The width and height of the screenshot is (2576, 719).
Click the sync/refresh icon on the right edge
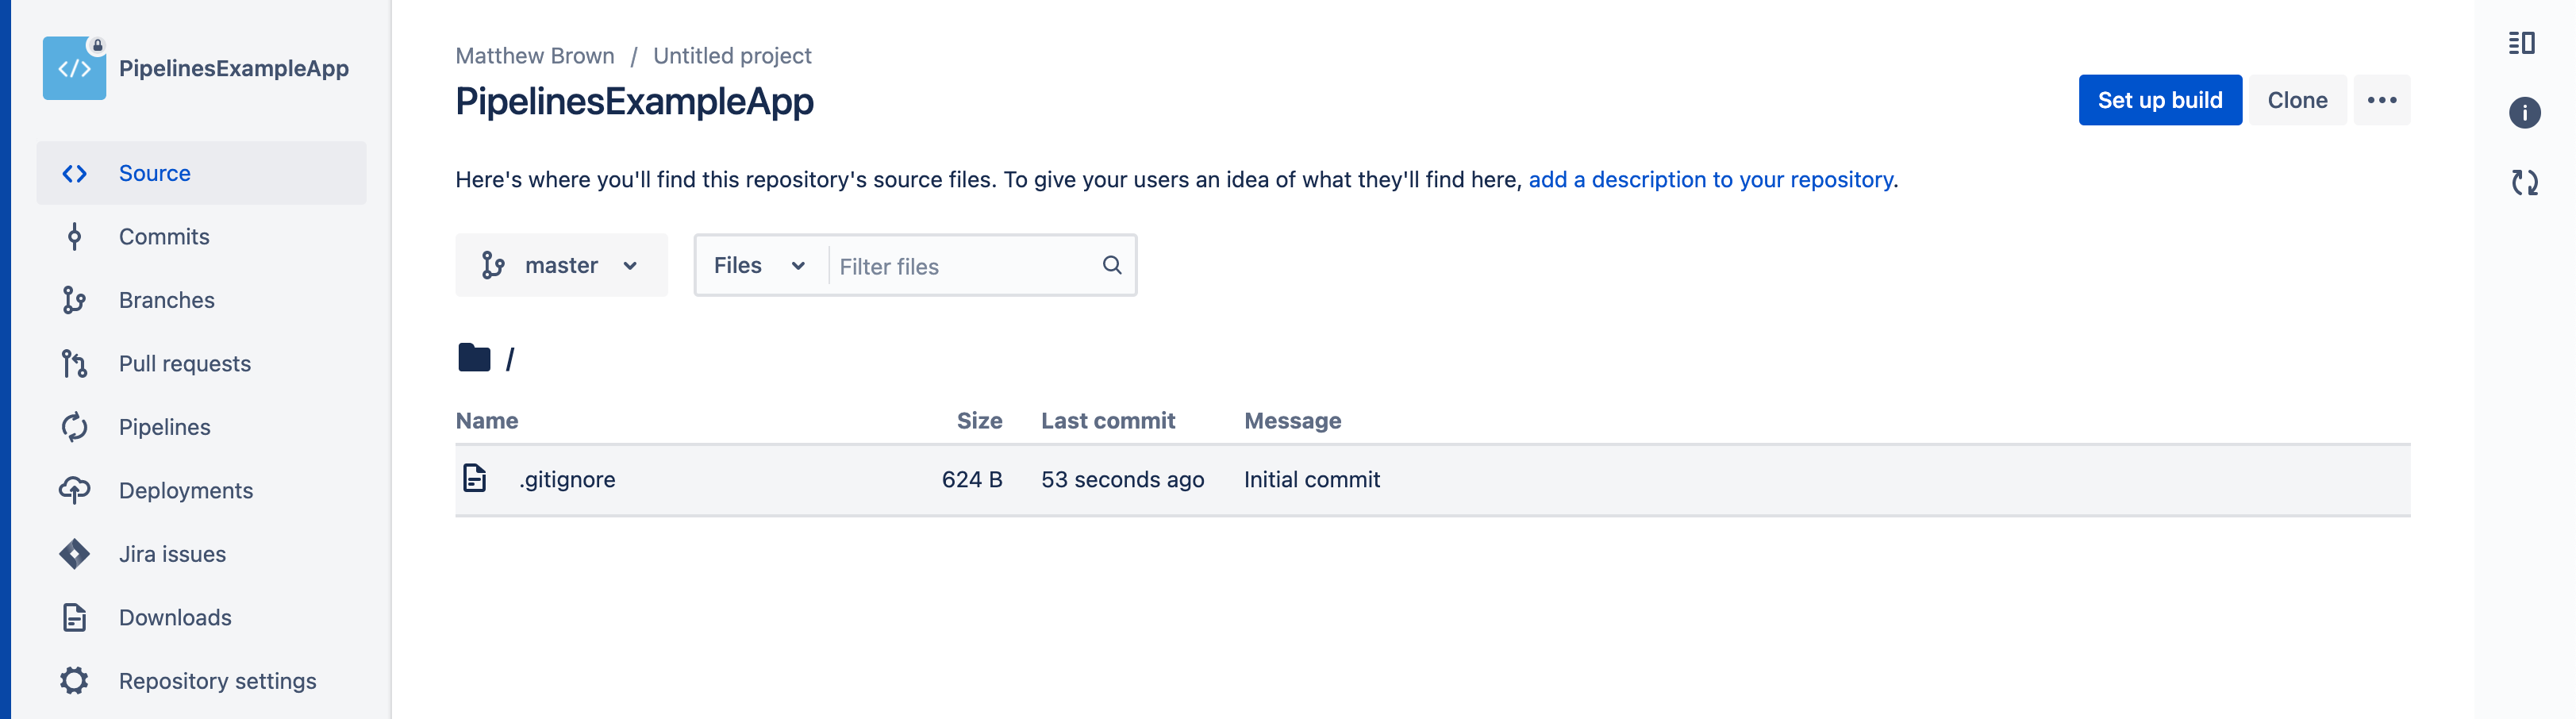pyautogui.click(x=2524, y=183)
